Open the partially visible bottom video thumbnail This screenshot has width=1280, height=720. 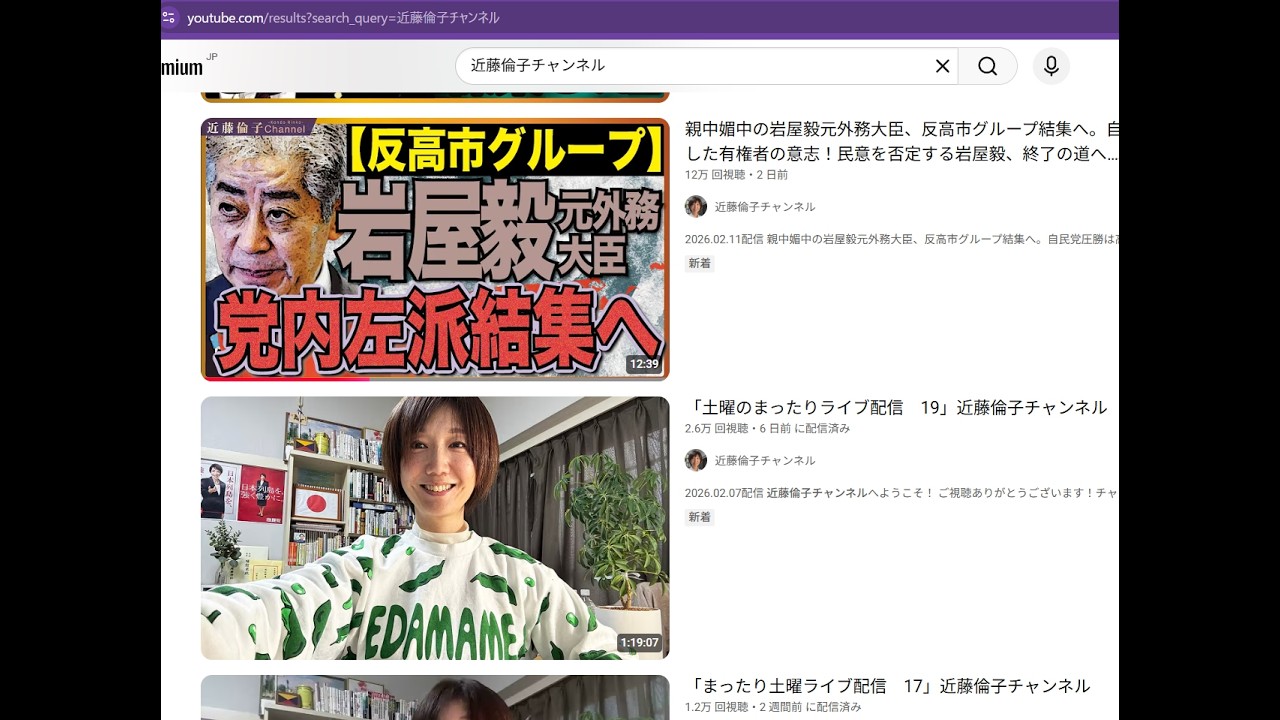pos(435,697)
